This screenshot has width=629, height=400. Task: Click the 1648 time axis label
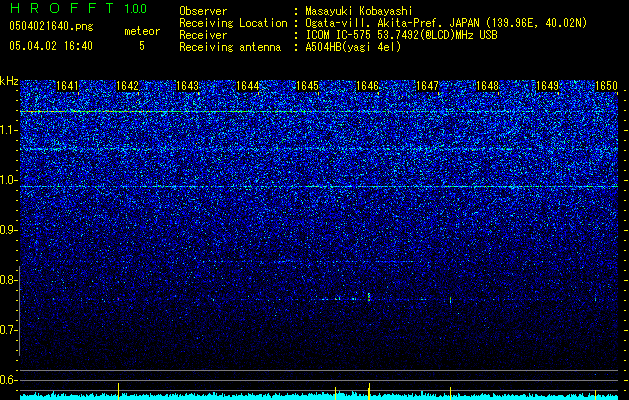click(x=487, y=86)
